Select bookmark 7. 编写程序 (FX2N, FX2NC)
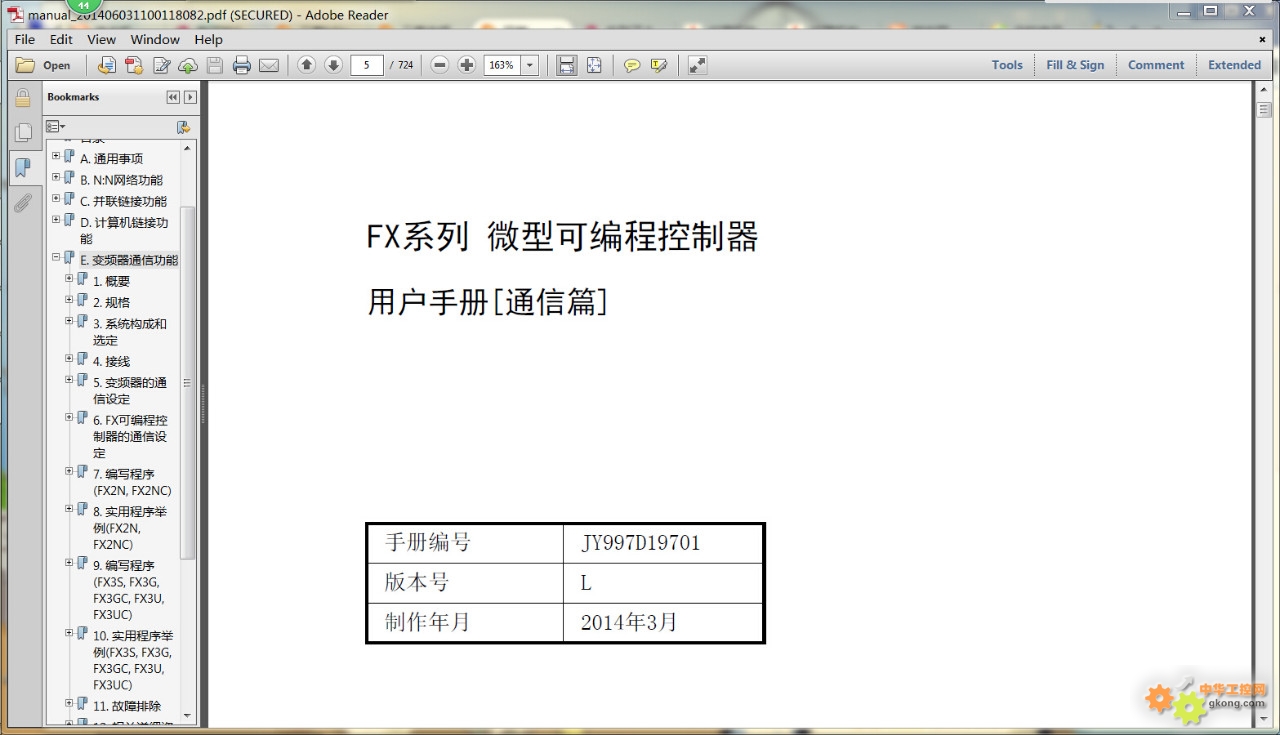The height and width of the screenshot is (735, 1280). (132, 482)
